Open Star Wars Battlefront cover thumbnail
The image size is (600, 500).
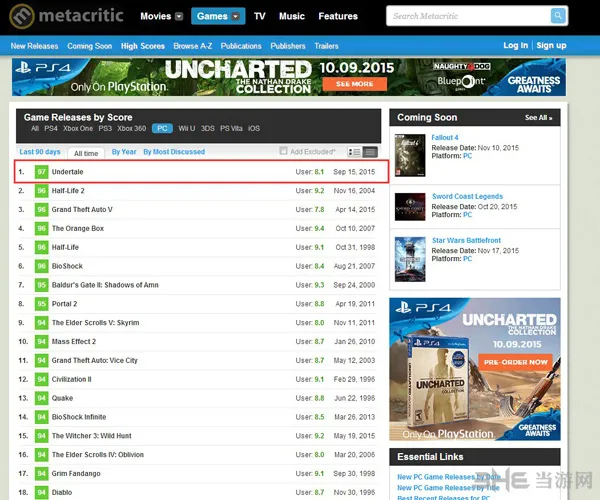click(410, 259)
